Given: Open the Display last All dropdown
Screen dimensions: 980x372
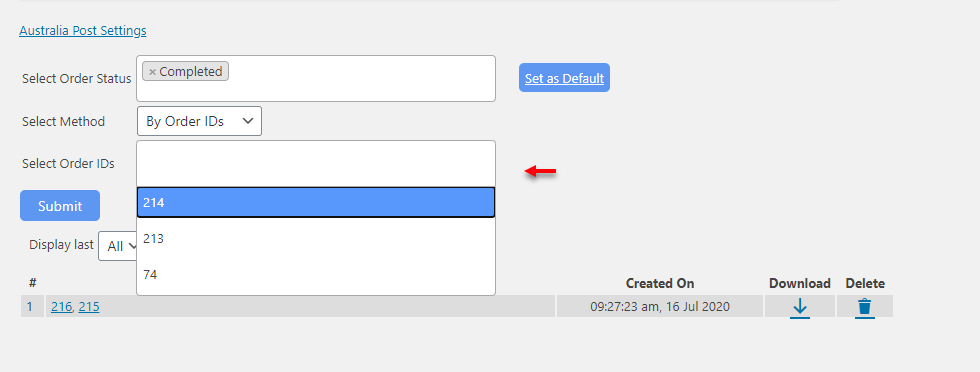Looking at the screenshot, I should pyautogui.click(x=118, y=246).
